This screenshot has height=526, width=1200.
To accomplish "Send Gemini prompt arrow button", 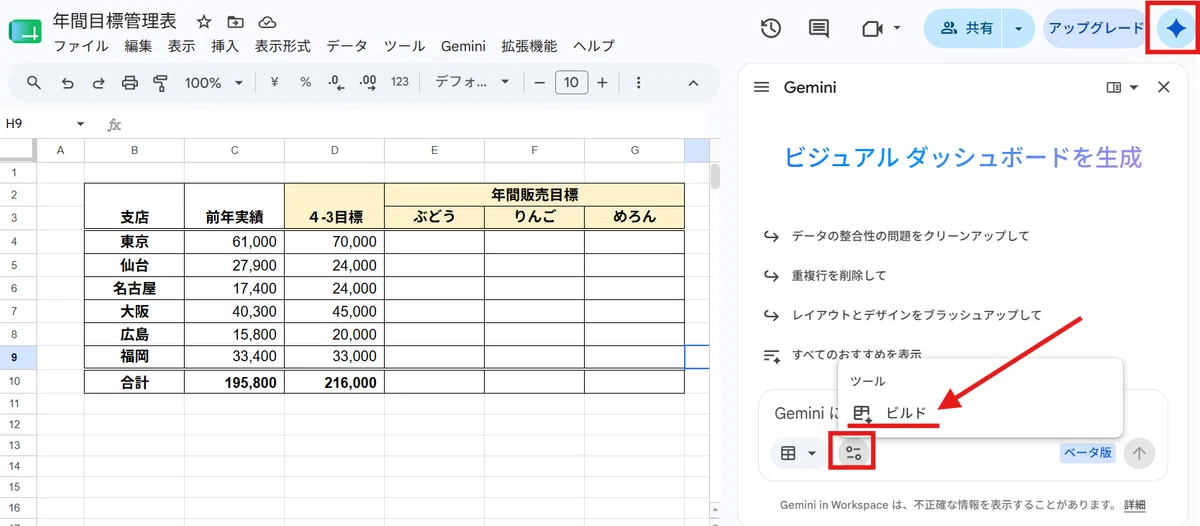I will (1138, 453).
